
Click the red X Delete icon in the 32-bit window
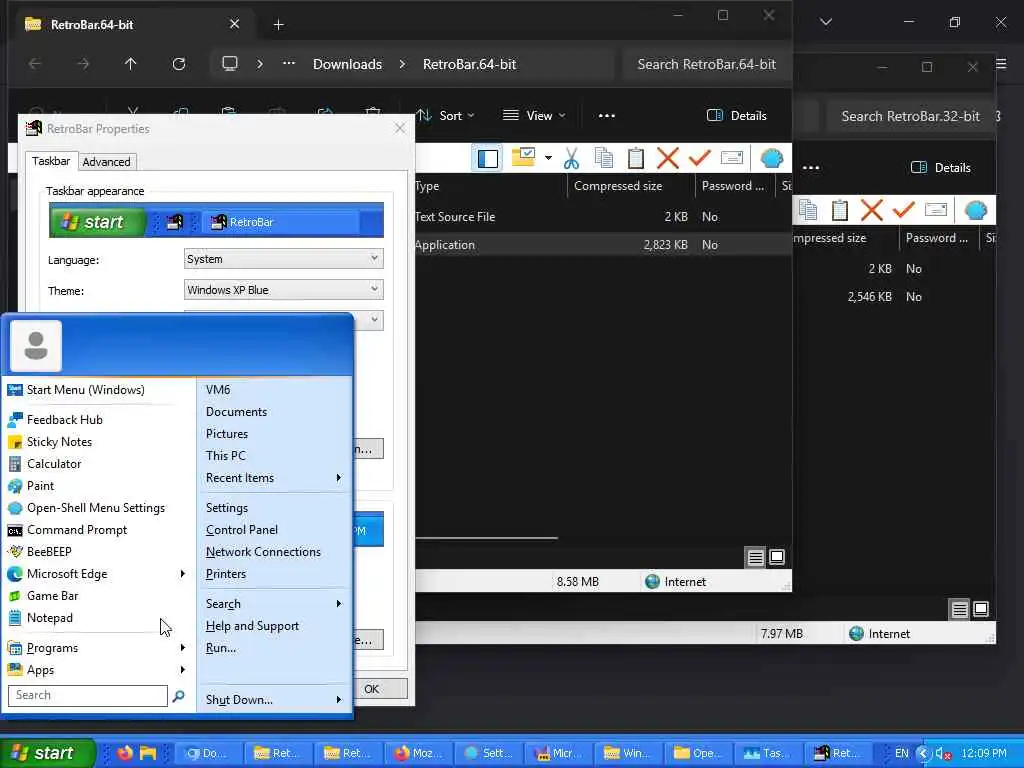(872, 210)
